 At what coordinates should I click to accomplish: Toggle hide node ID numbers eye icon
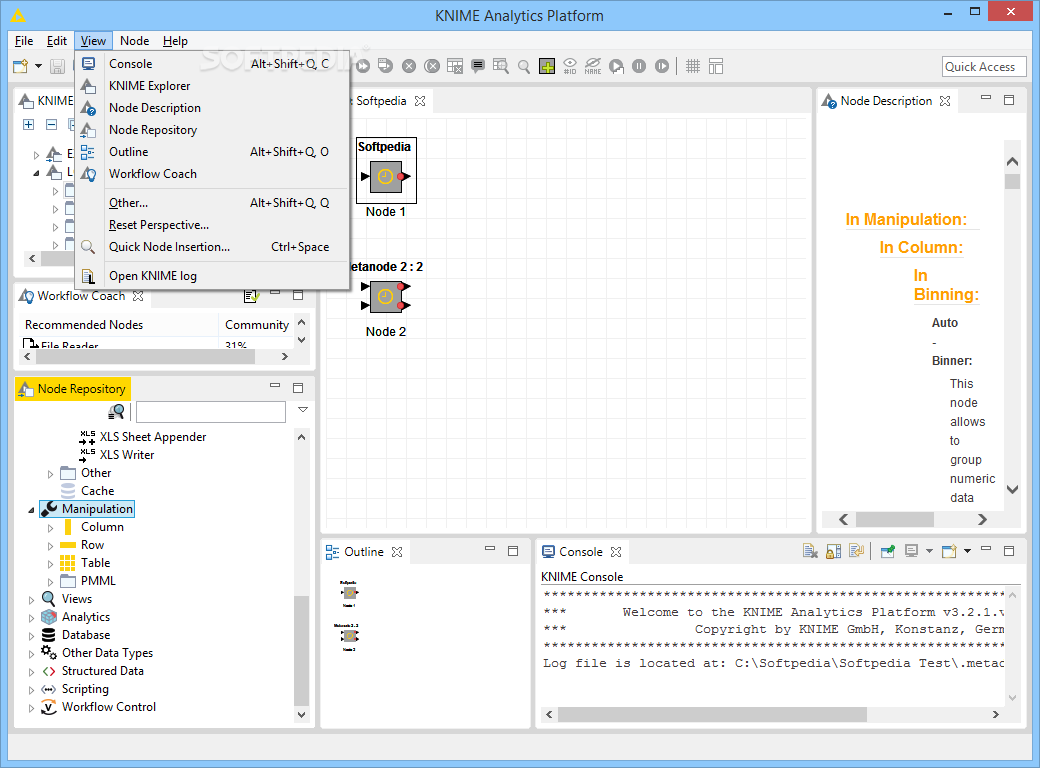coord(570,66)
